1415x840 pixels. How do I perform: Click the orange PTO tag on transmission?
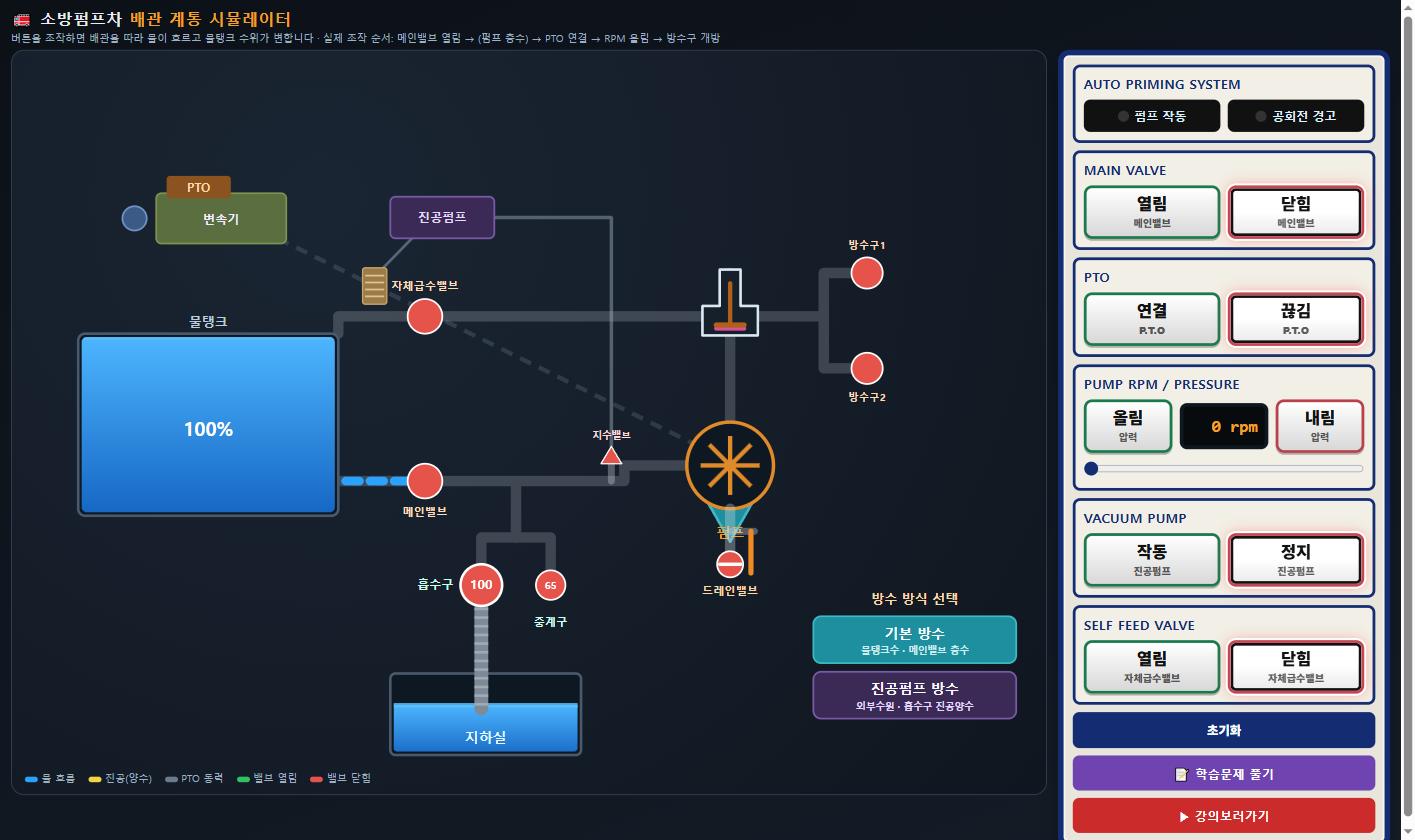pyautogui.click(x=198, y=187)
